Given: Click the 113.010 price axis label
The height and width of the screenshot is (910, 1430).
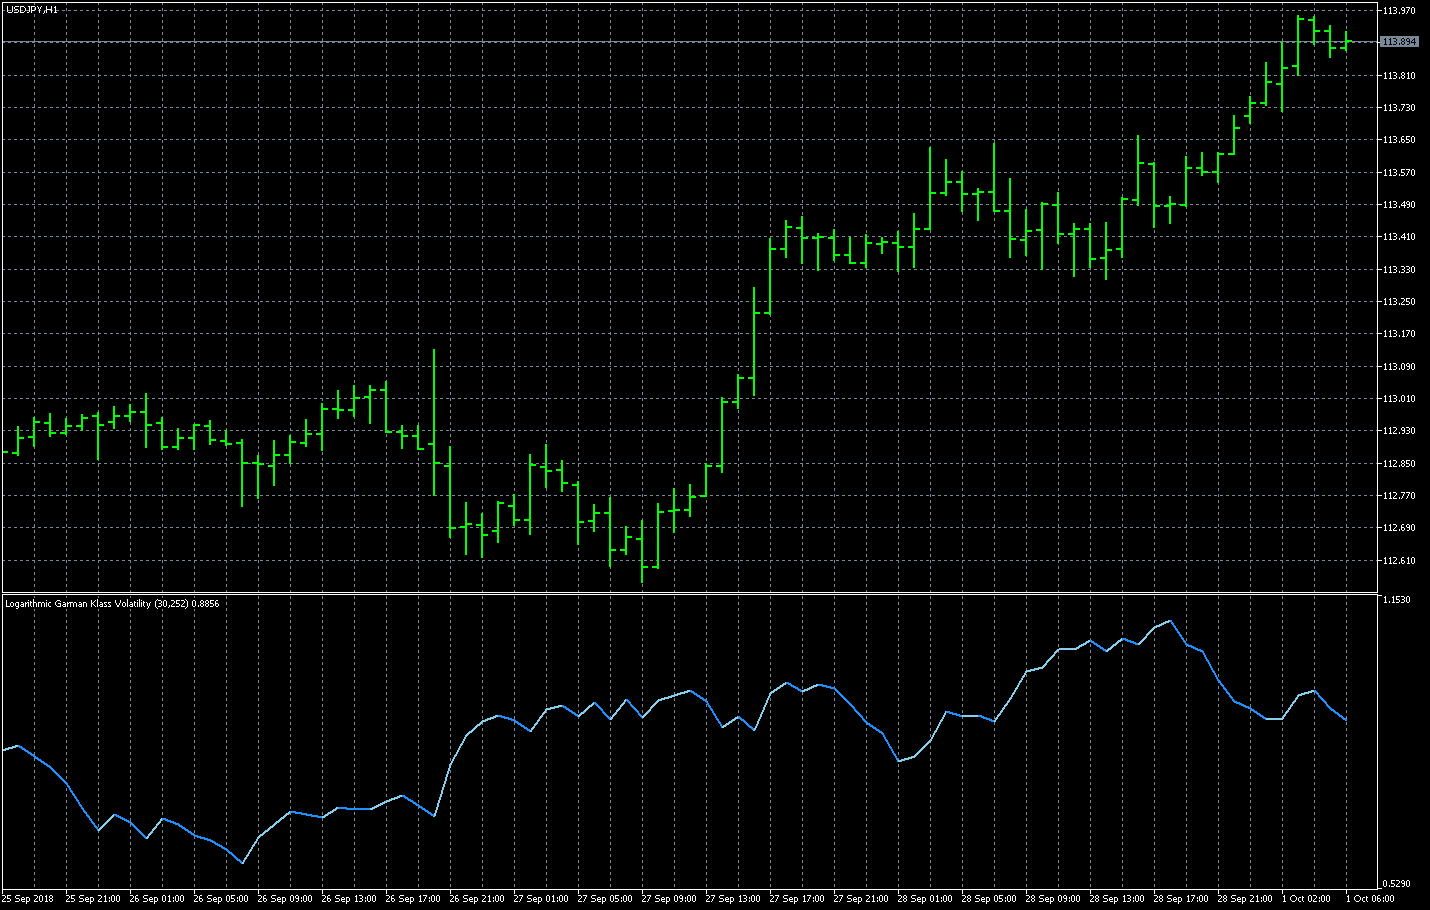Looking at the screenshot, I should 1399,399.
